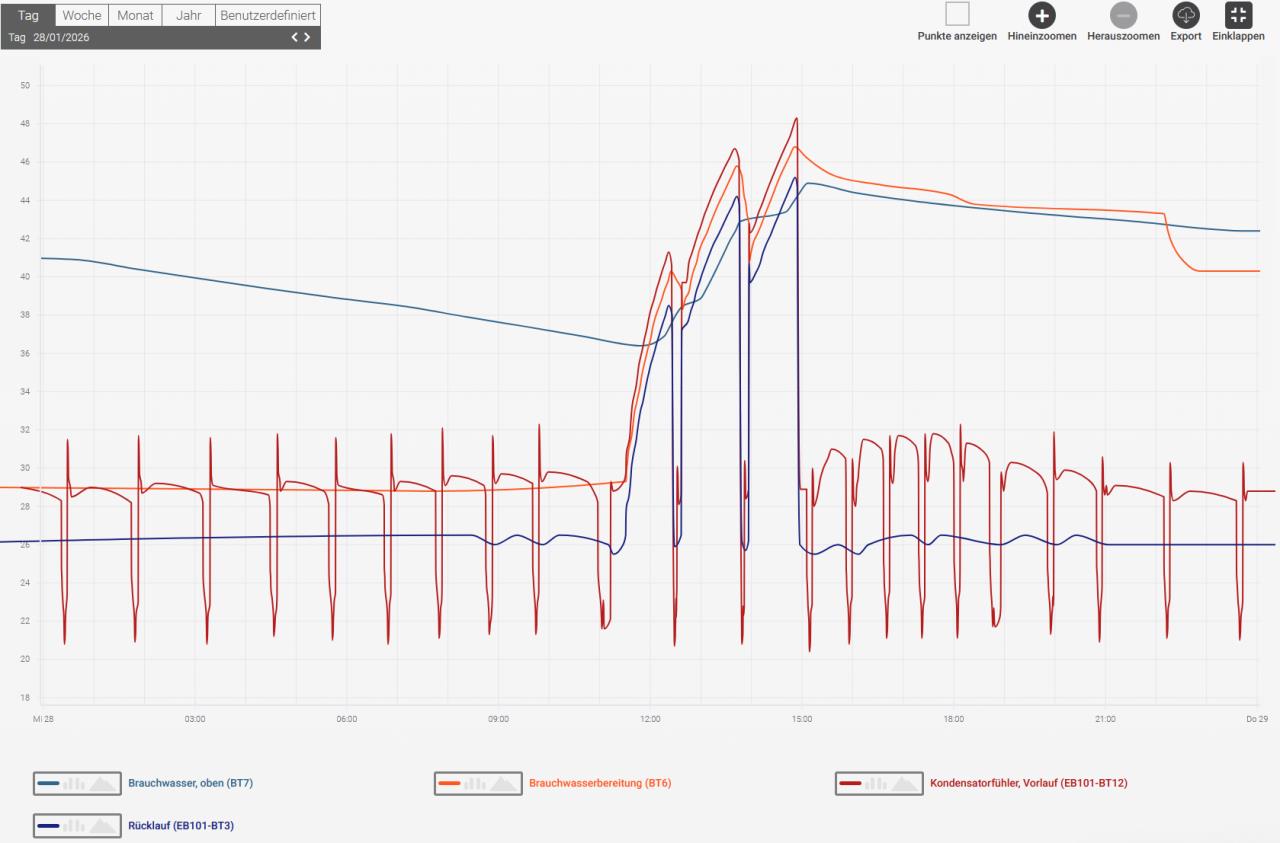Select the Jahr time range
This screenshot has width=1280, height=843.
point(188,15)
